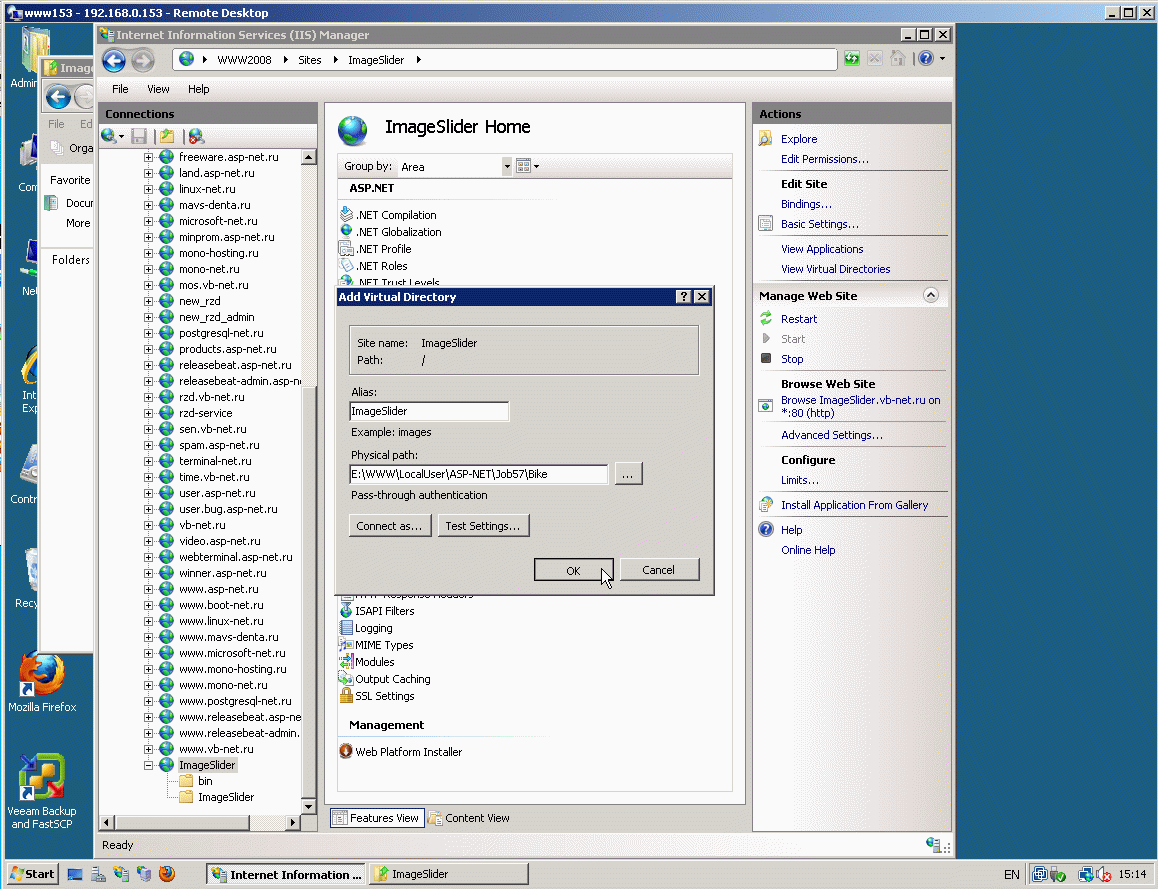
Task: Click the Connections tree scroll up arrow
Action: (x=309, y=157)
